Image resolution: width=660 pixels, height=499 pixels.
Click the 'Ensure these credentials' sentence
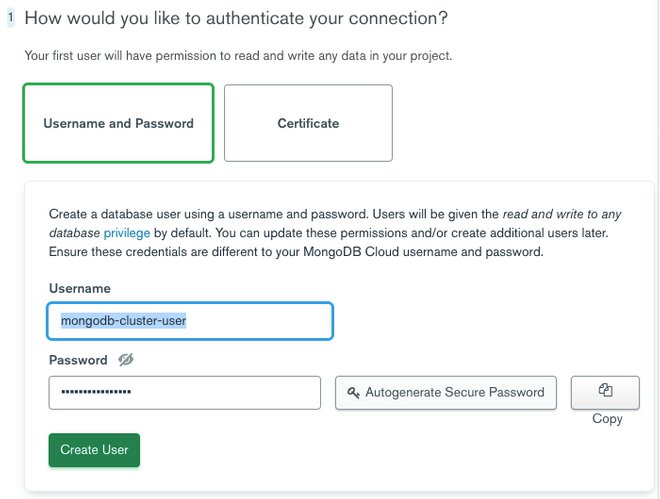pyautogui.click(x=295, y=252)
